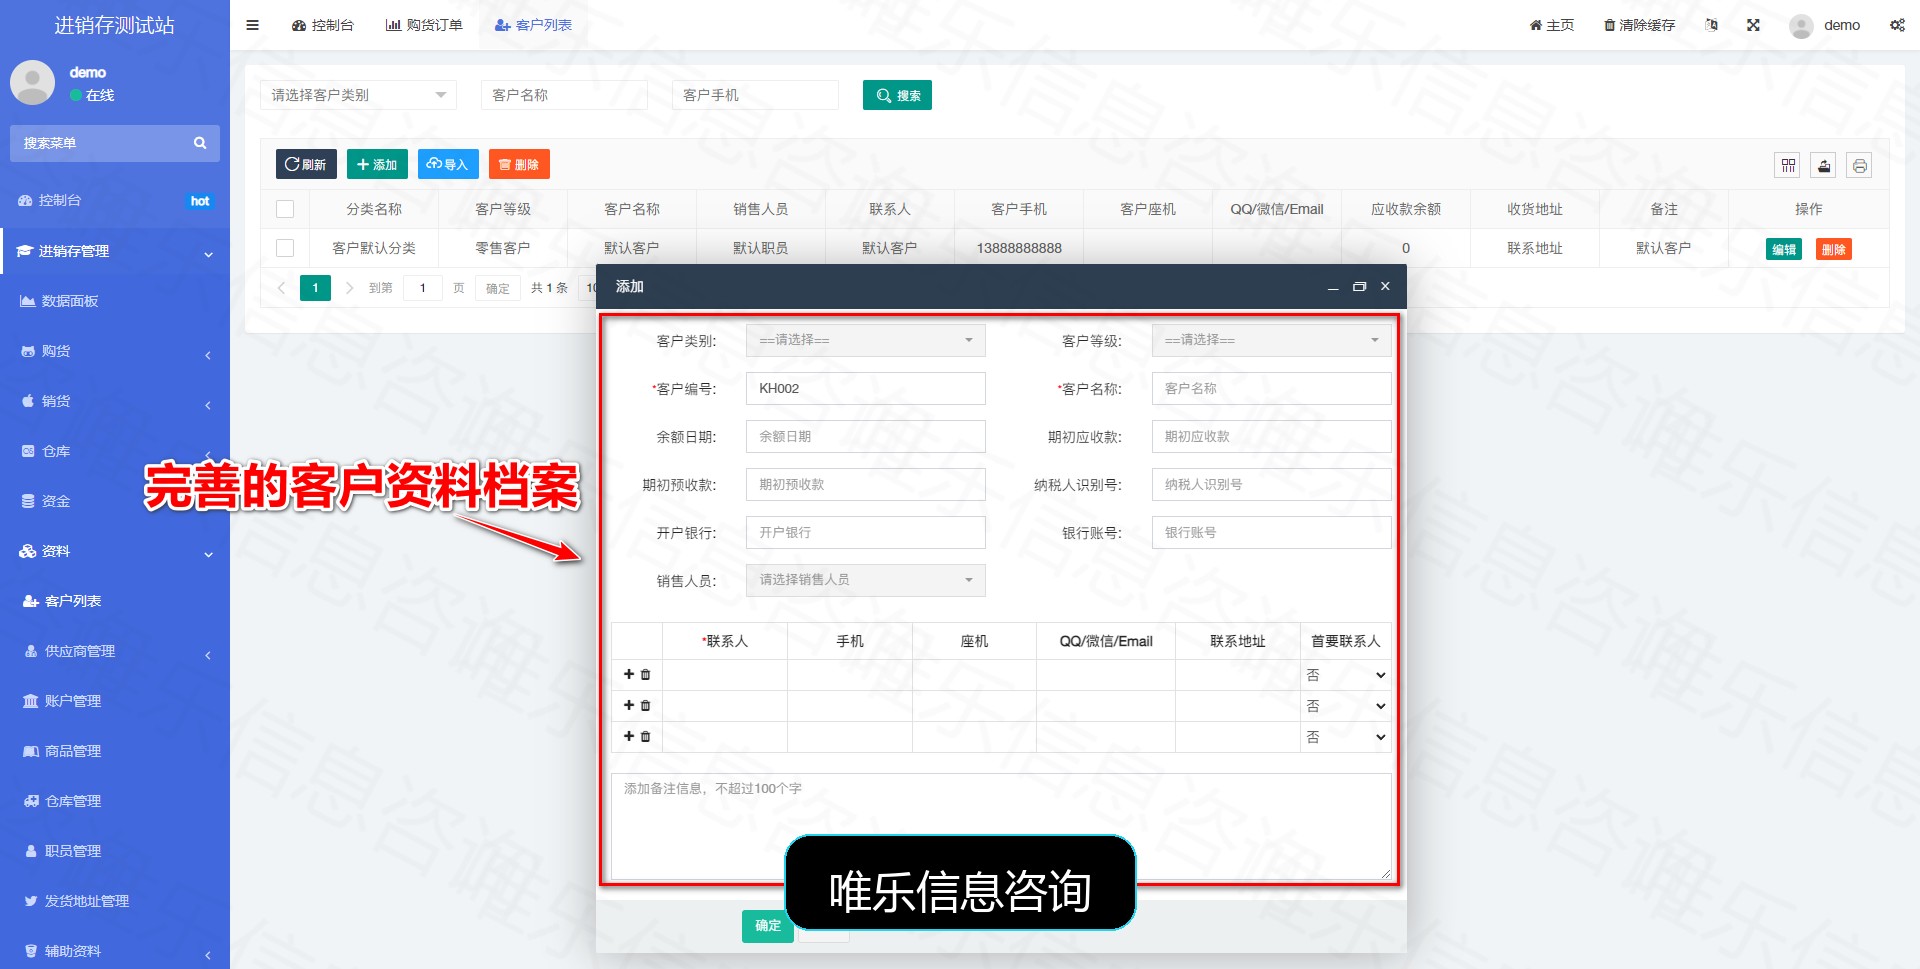Add row using plus icon in third contact row
This screenshot has height=969, width=1920.
tap(629, 736)
